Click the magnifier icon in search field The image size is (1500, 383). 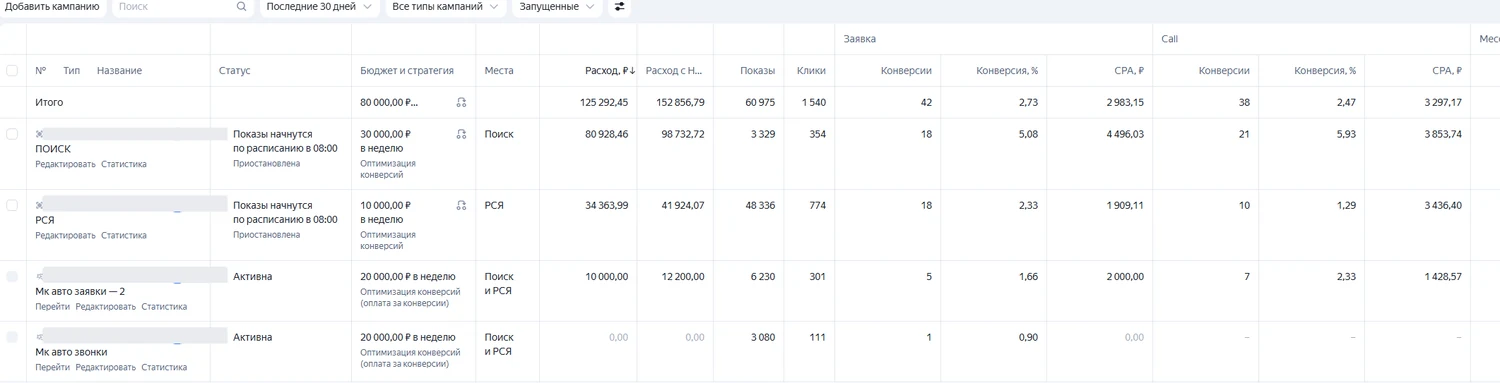(x=241, y=7)
